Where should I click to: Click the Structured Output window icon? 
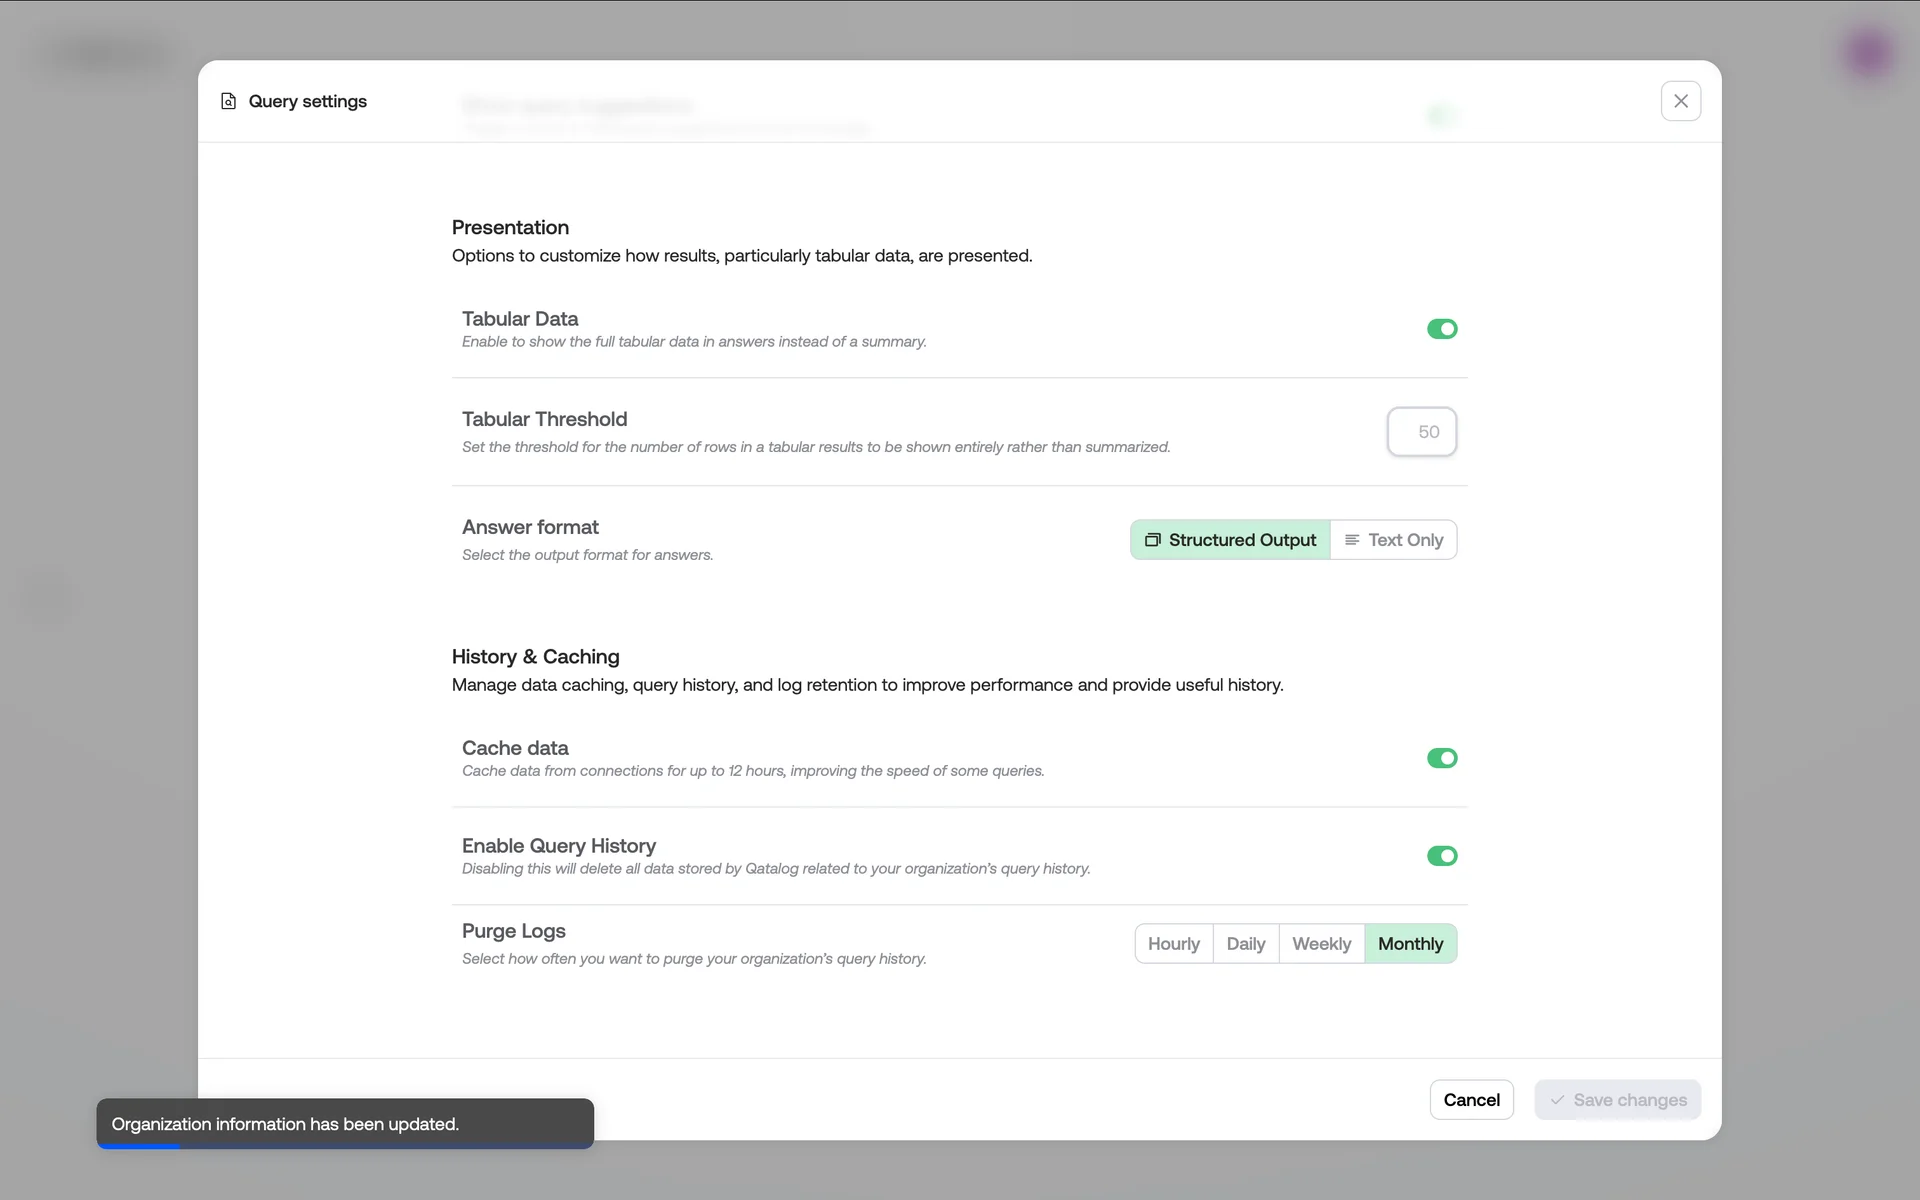tap(1152, 540)
